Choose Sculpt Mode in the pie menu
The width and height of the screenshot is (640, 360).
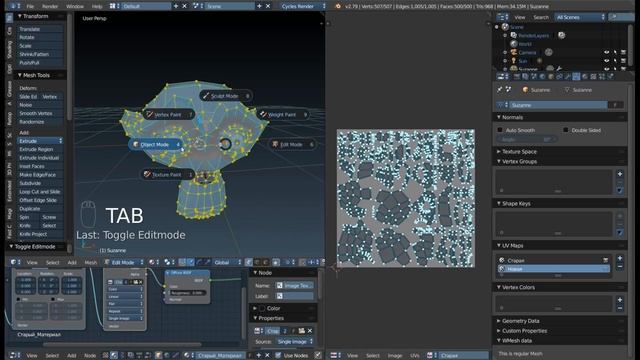pyautogui.click(x=226, y=96)
